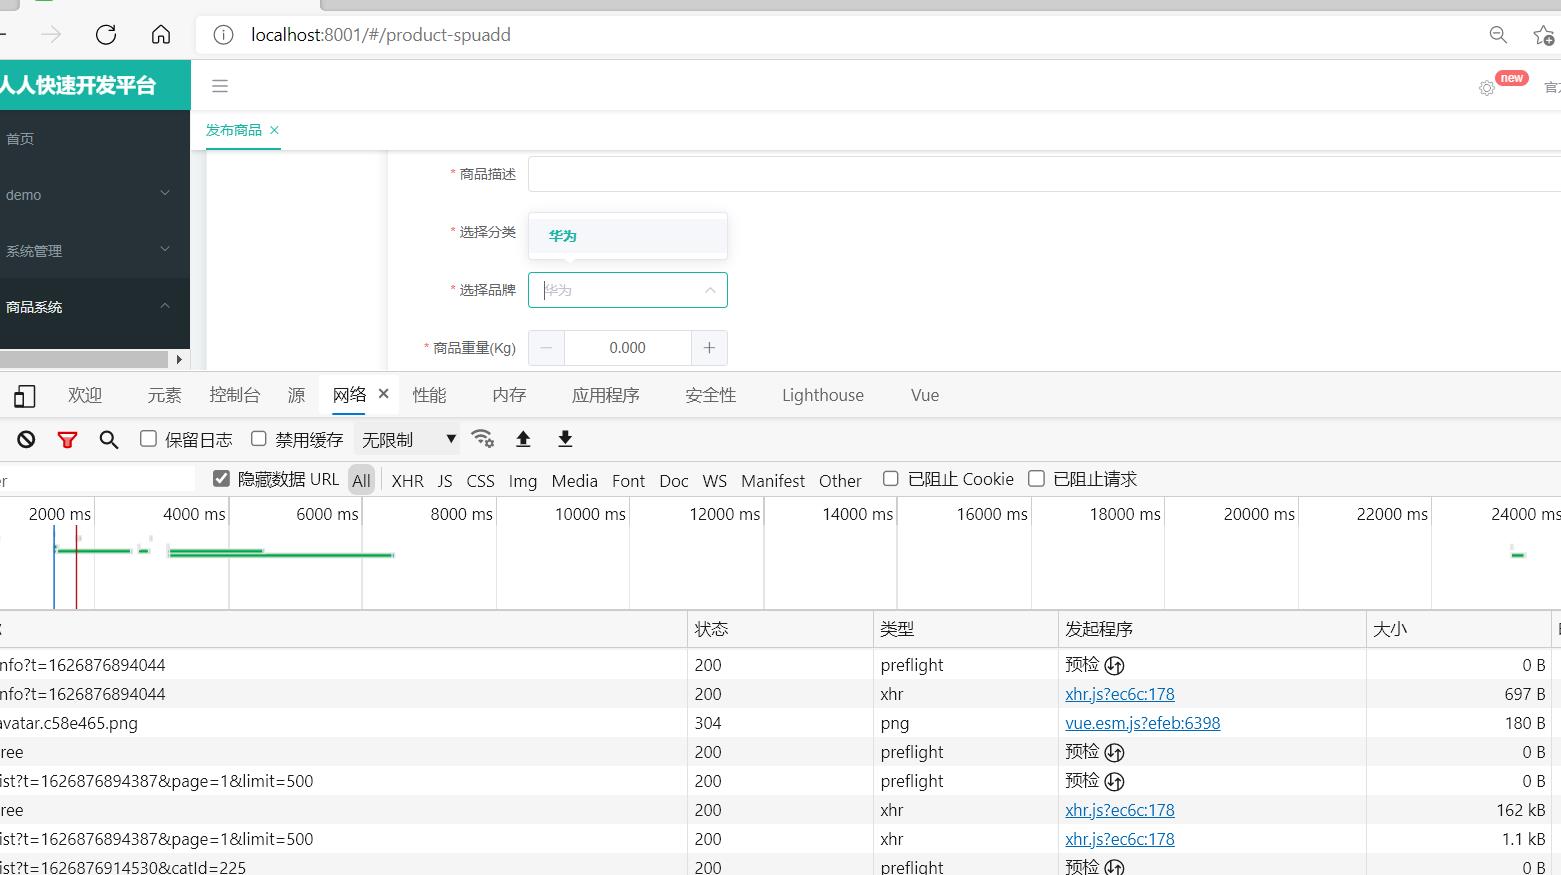Add page to favorites star icon
The height and width of the screenshot is (875, 1561).
click(1544, 35)
